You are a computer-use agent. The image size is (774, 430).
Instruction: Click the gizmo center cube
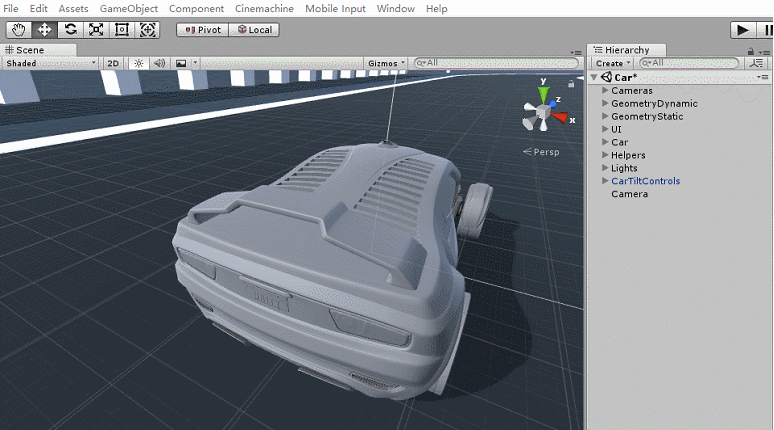point(543,113)
